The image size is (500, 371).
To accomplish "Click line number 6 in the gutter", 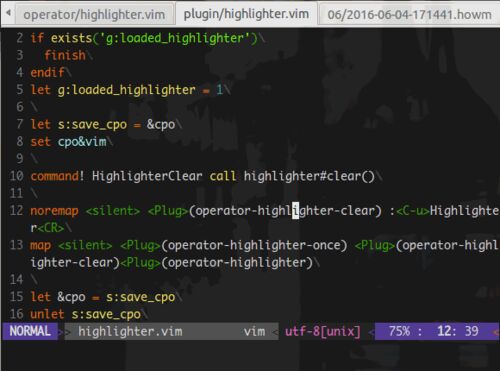I will 20,107.
